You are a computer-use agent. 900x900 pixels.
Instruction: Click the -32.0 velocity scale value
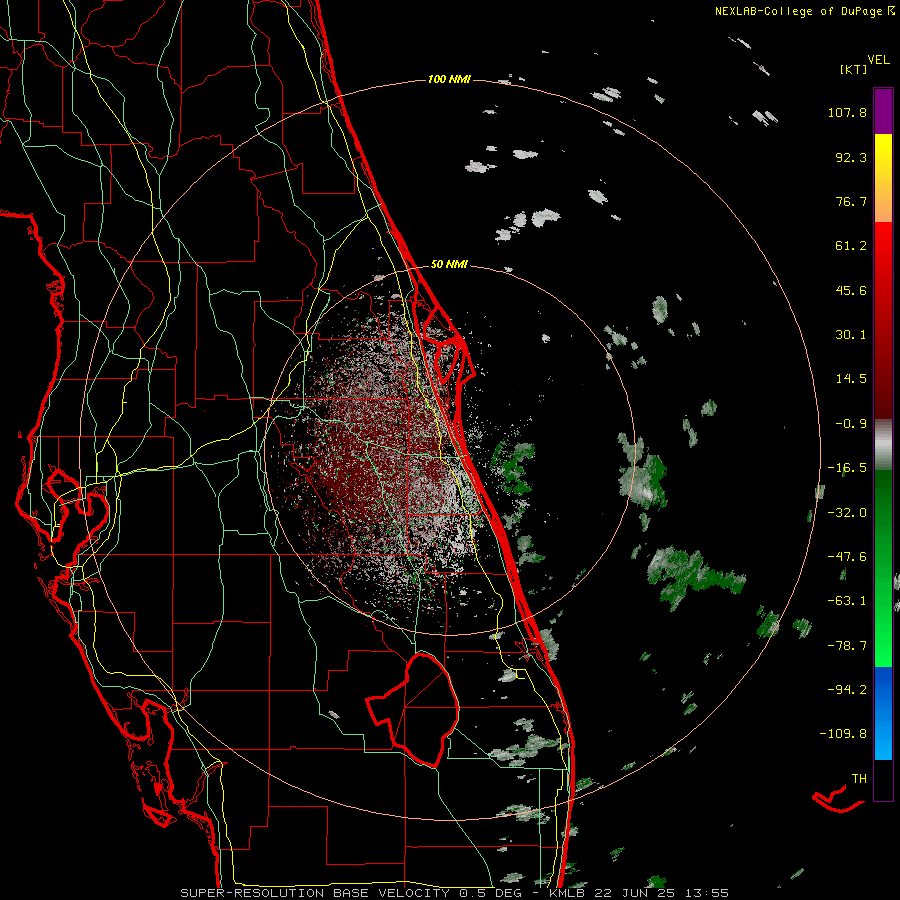tap(847, 513)
